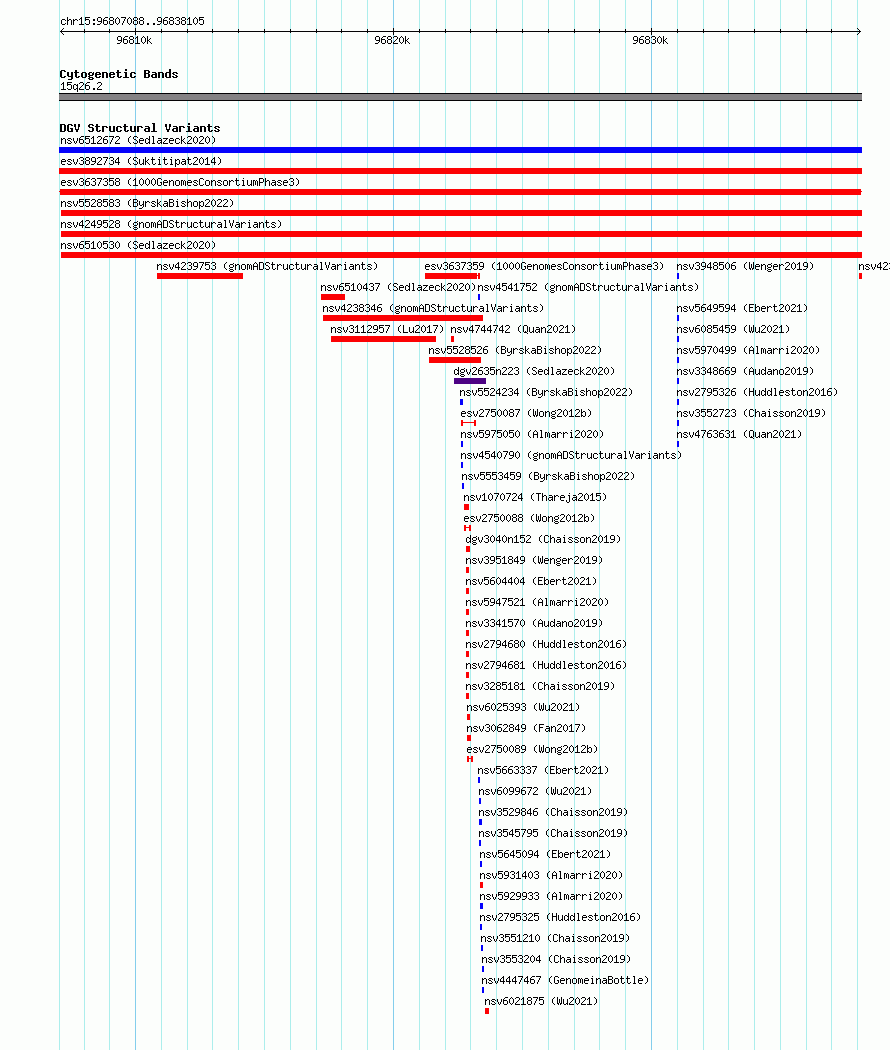Select red bar under nsv4239753
Screen dimensions: 890x1050
(x=200, y=276)
